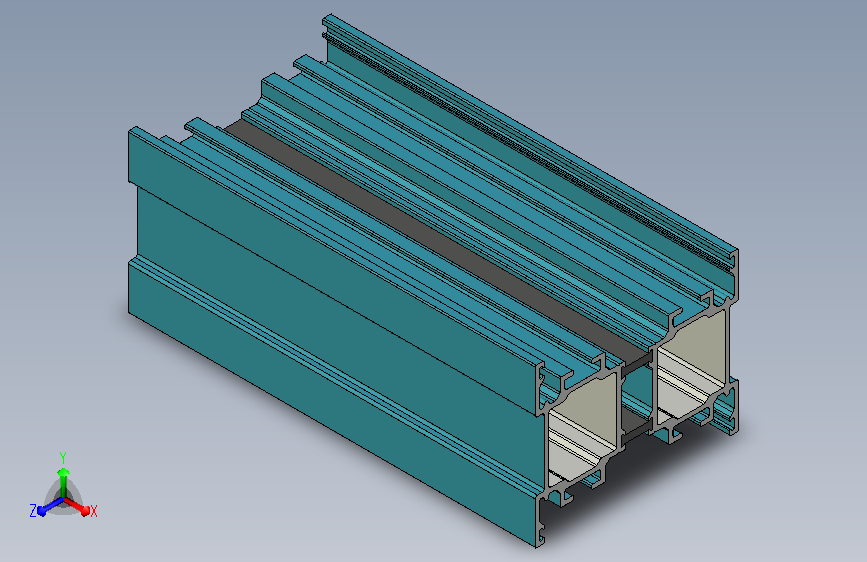This screenshot has height=562, width=867.
Task: Click the triad origin where the axes meet
Action: [64, 500]
